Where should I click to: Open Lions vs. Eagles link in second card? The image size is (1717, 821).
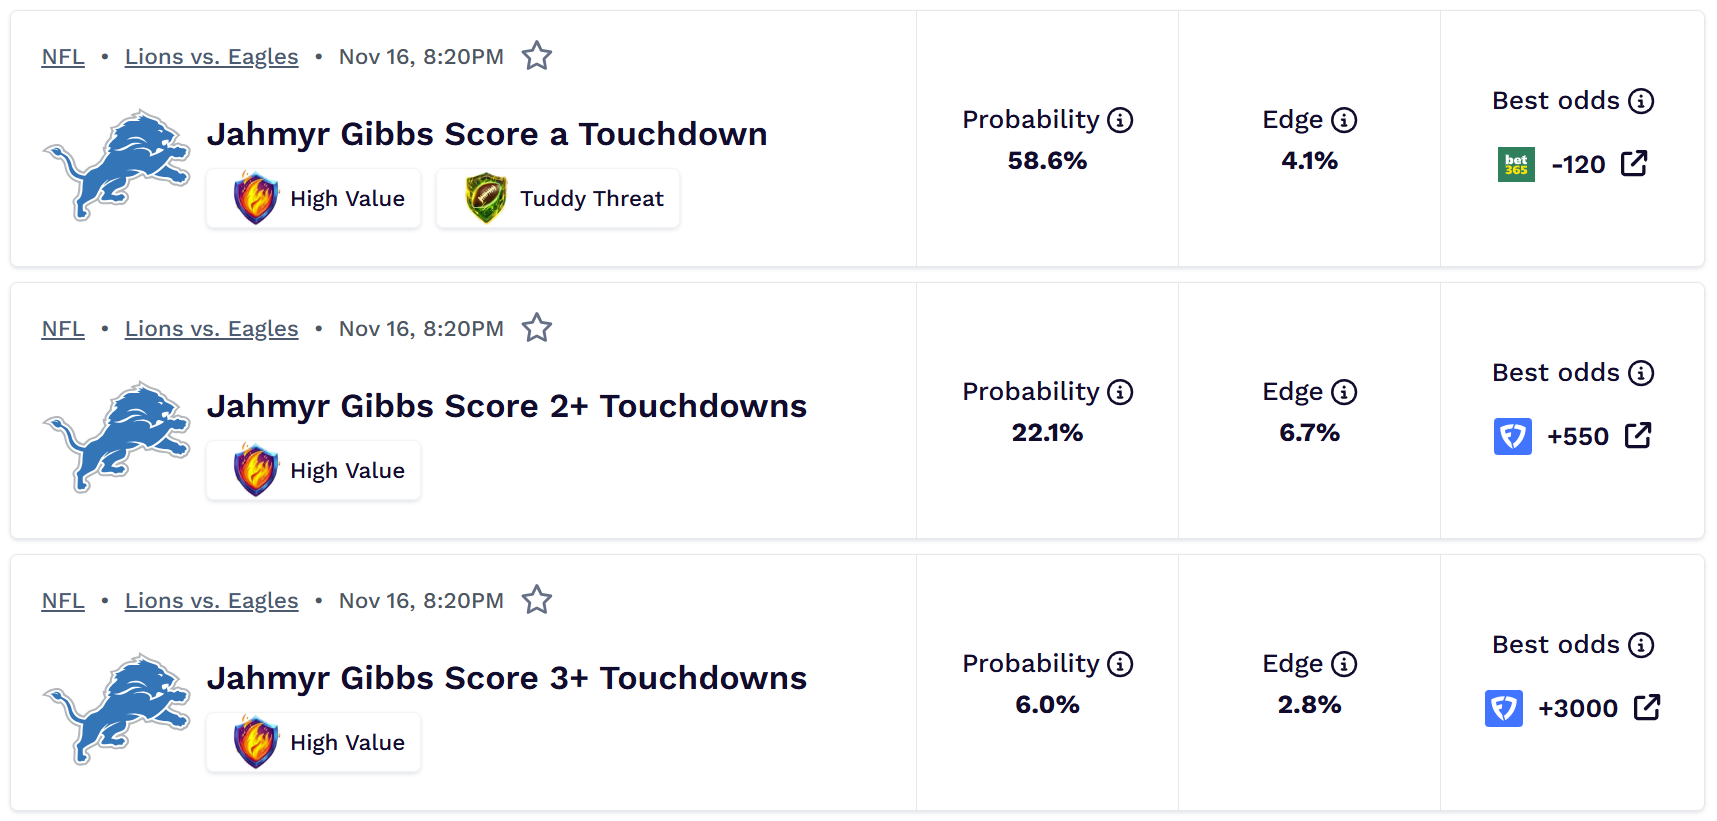click(x=211, y=329)
